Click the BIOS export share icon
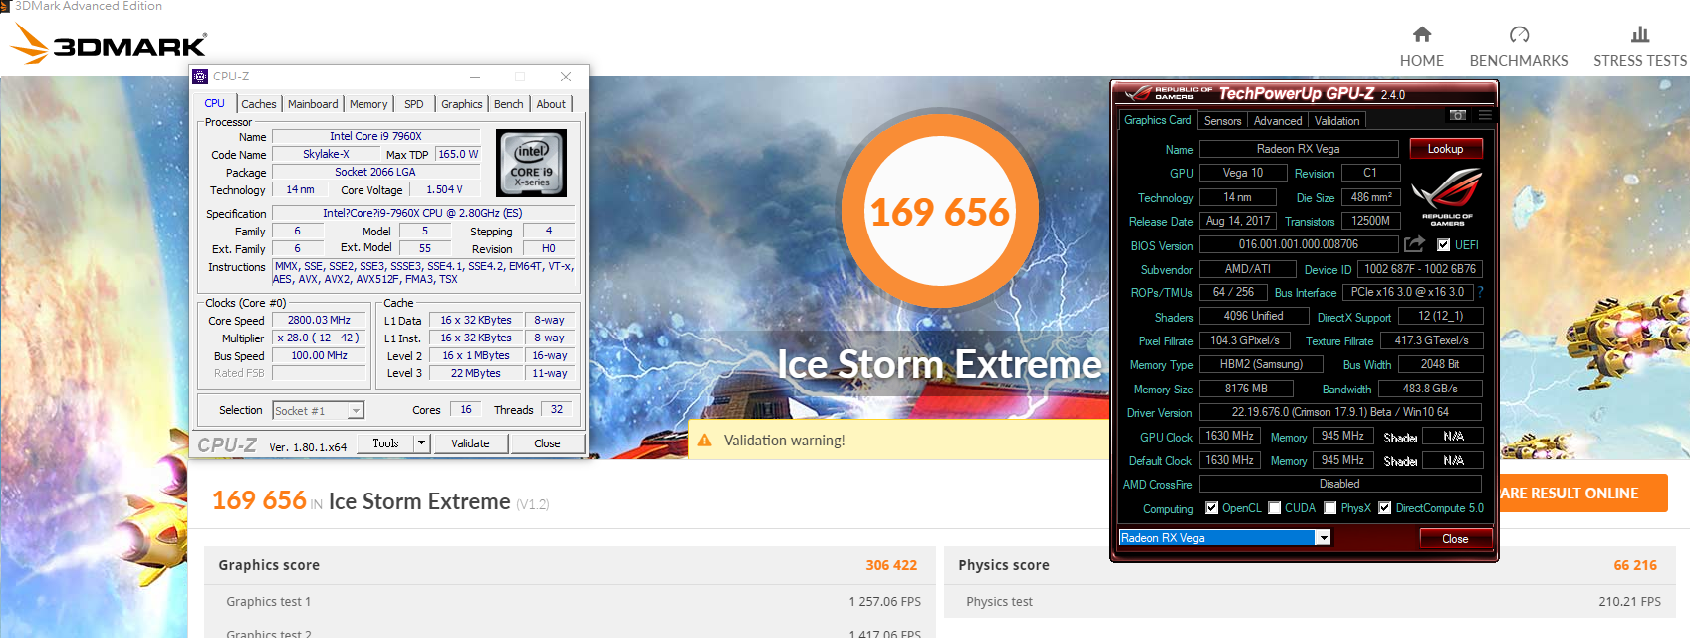 click(1414, 243)
